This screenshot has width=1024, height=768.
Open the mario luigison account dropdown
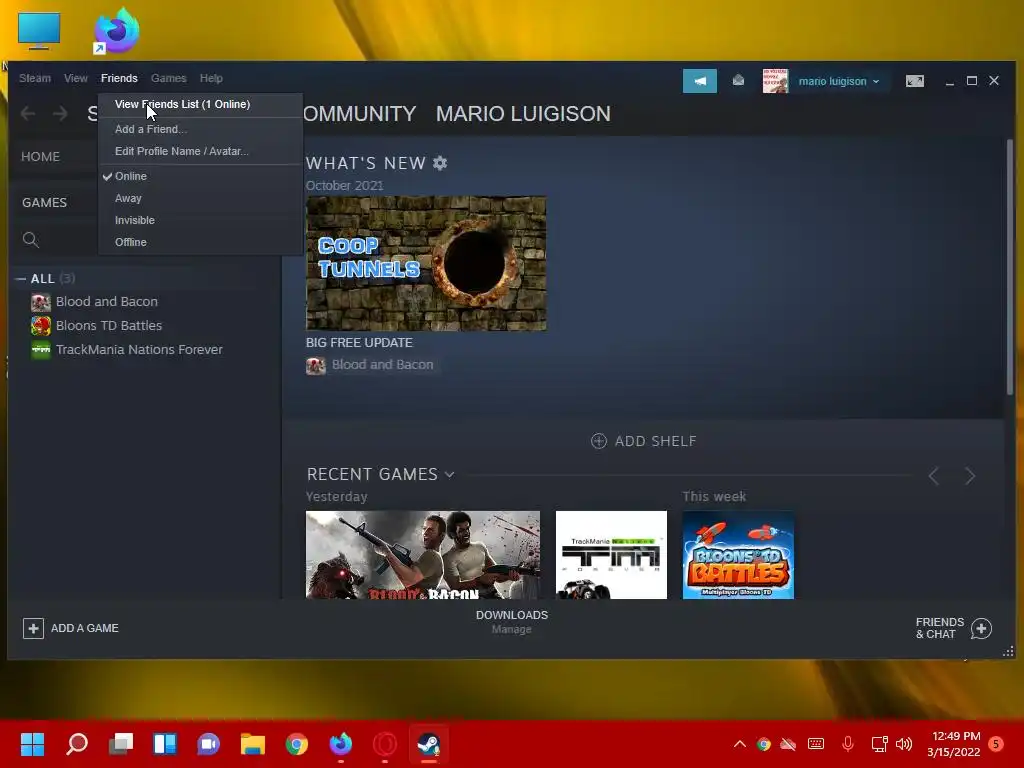[839, 82]
